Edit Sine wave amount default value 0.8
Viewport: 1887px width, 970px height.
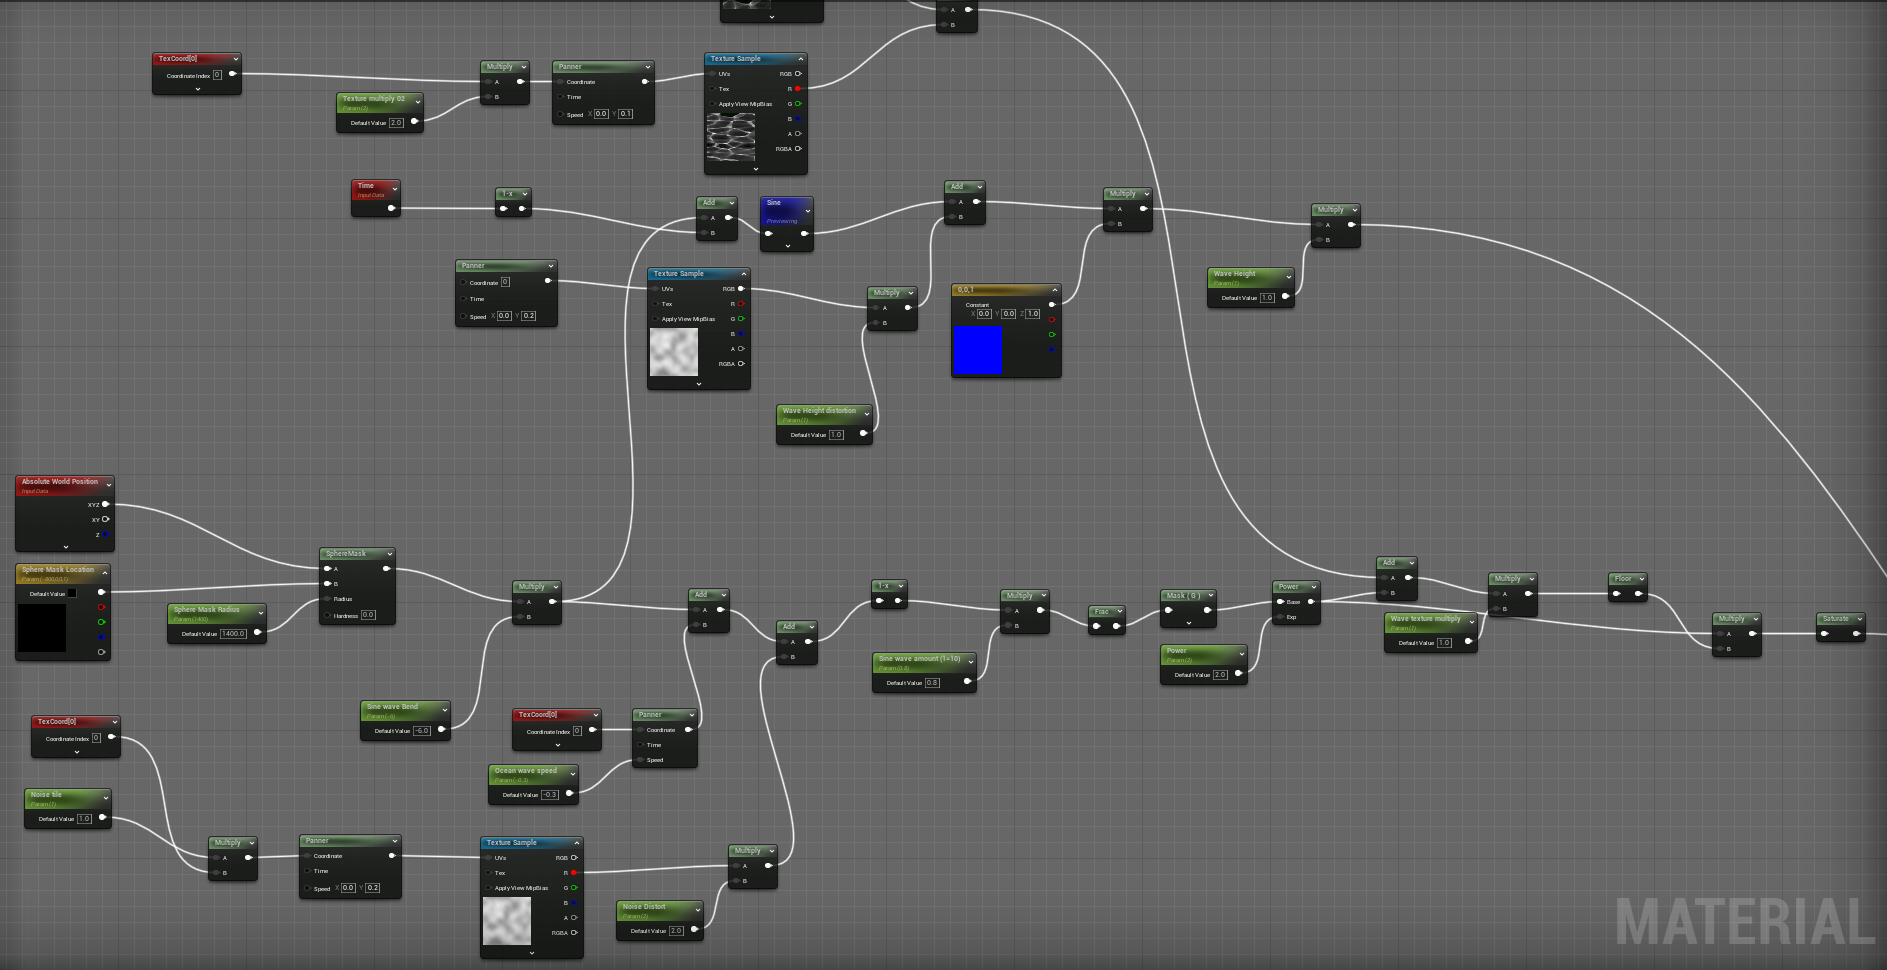pos(932,682)
